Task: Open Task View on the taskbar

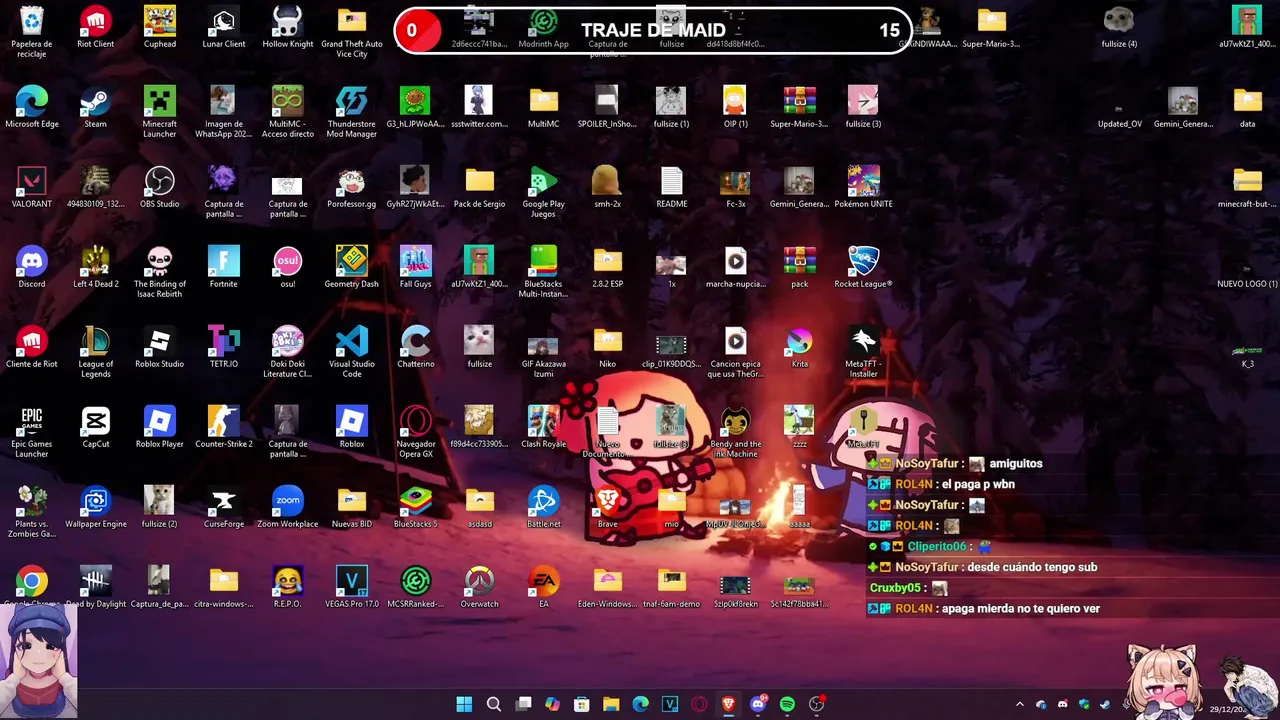Action: coord(523,704)
